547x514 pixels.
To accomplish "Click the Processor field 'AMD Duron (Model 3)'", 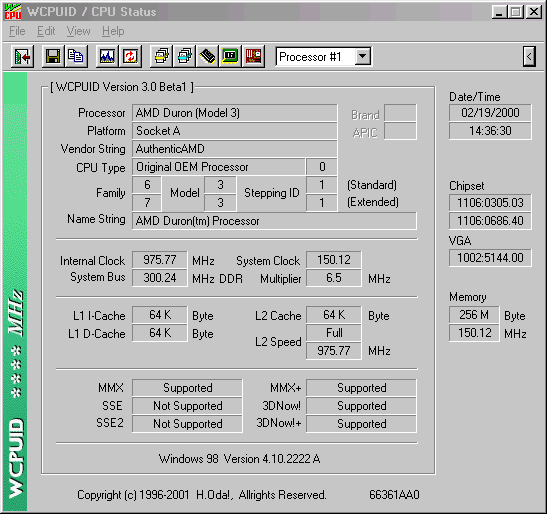I will tap(234, 113).
